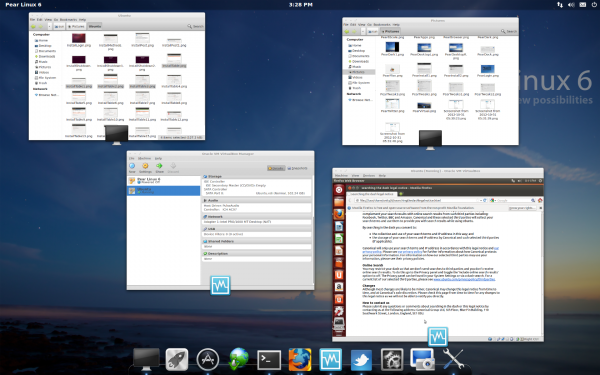600x375 pixels.
Task: Open LibreOffice Writer in the Unity launcher
Action: coord(339,226)
